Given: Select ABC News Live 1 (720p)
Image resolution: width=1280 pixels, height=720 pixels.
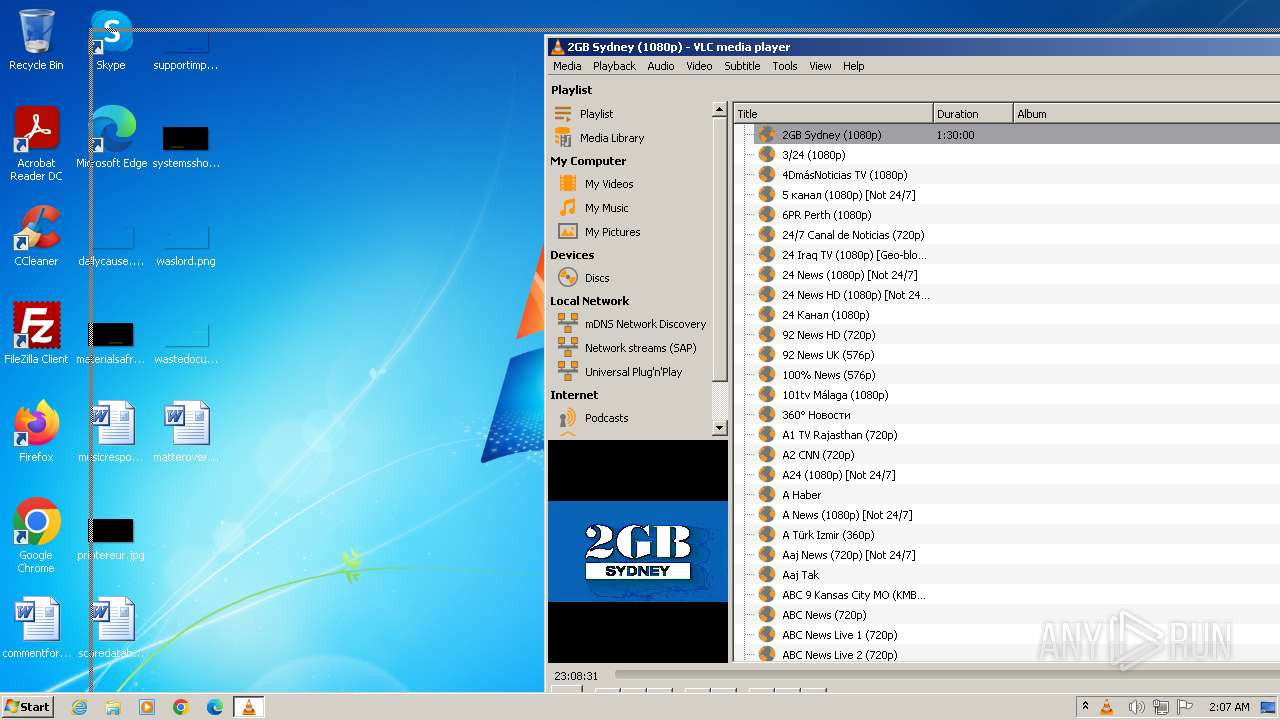Looking at the screenshot, I should (1006, 635).
